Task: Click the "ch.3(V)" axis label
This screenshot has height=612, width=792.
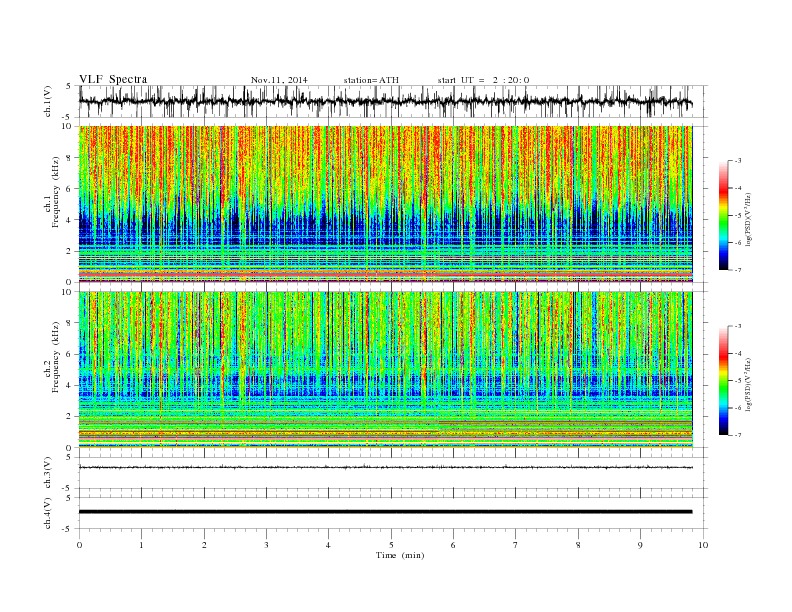Action: pos(48,473)
